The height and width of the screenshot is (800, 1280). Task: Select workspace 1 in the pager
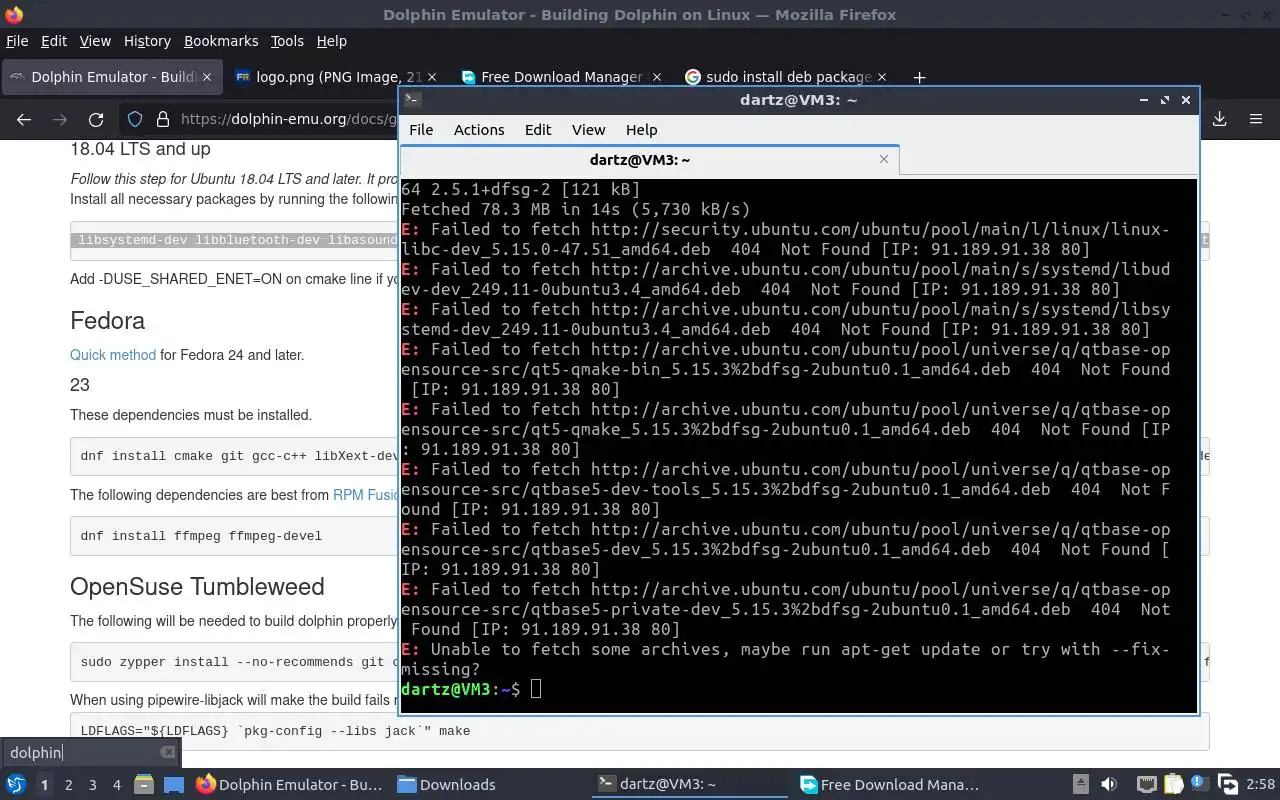tap(44, 785)
